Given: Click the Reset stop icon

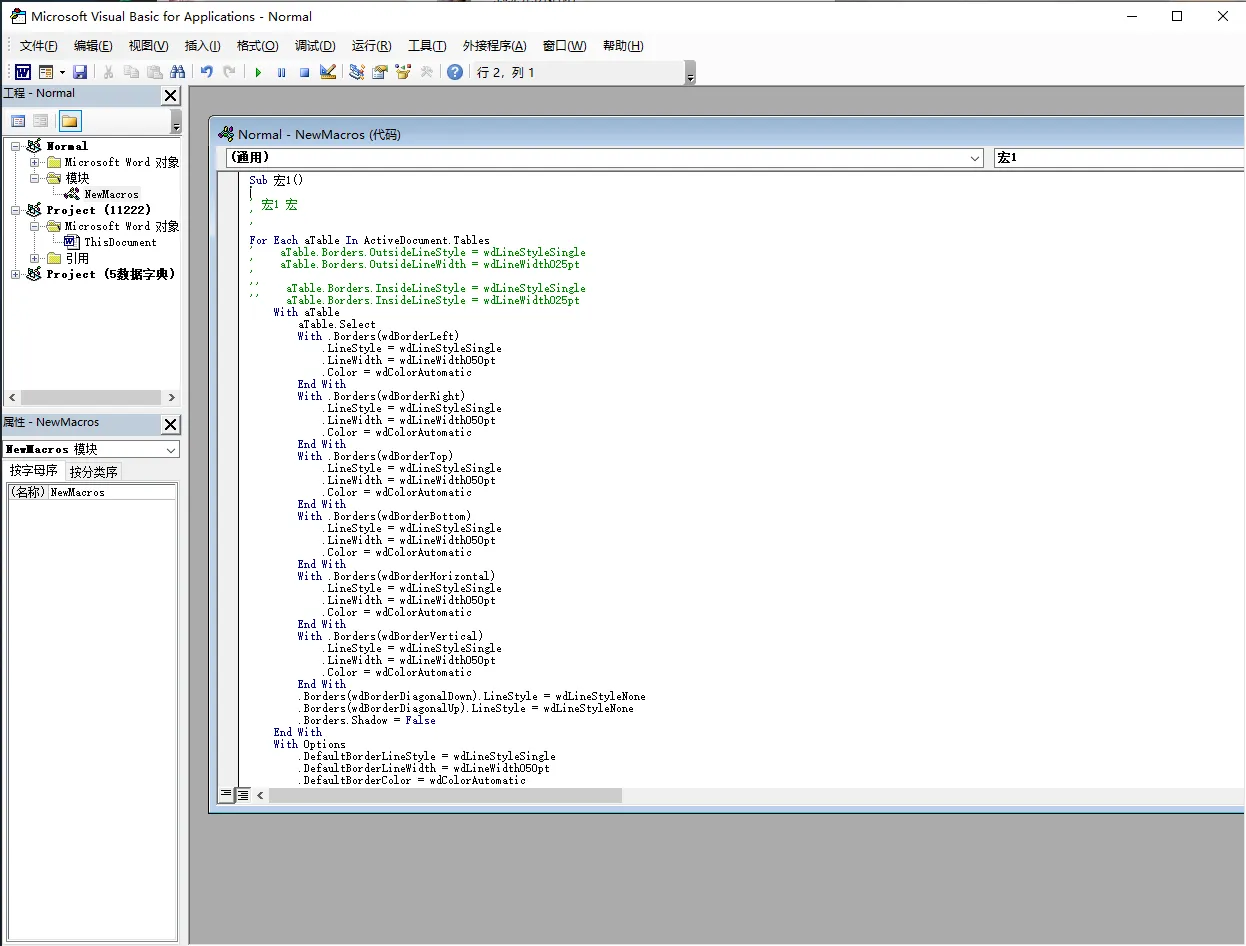Looking at the screenshot, I should point(304,72).
